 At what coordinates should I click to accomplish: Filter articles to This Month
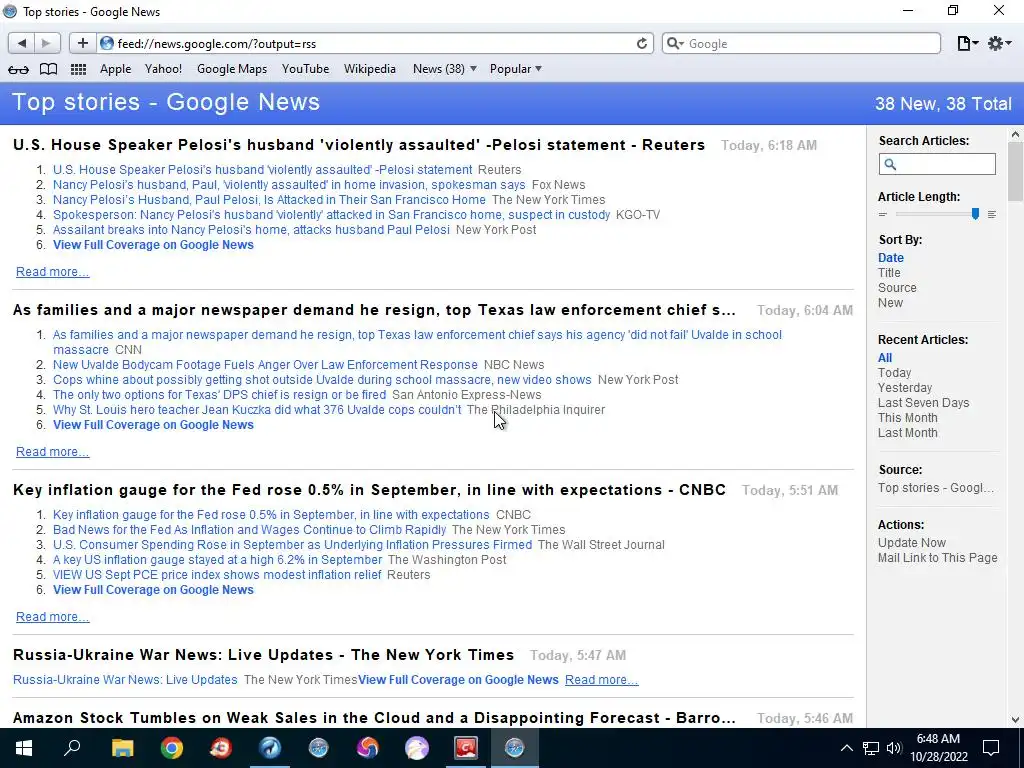(x=907, y=417)
